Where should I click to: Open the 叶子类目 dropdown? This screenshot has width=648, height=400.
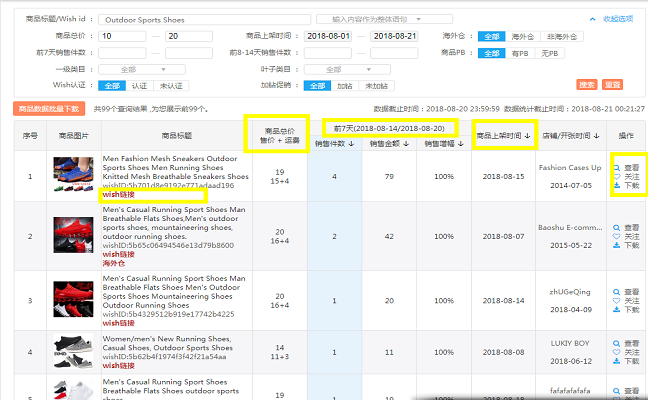coord(347,69)
